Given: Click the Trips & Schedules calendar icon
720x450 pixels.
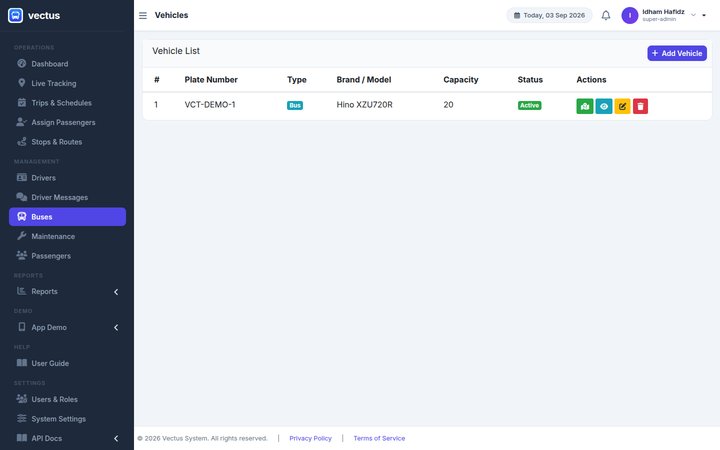Looking at the screenshot, I should tap(22, 102).
